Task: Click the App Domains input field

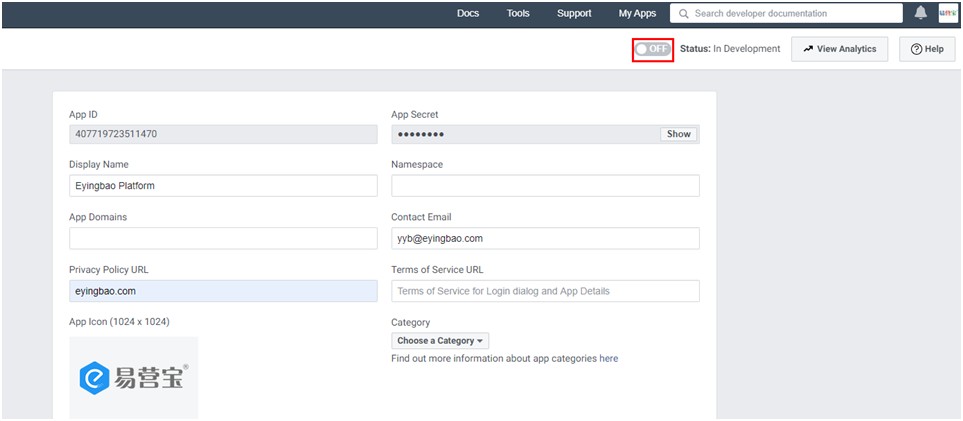Action: pyautogui.click(x=224, y=238)
